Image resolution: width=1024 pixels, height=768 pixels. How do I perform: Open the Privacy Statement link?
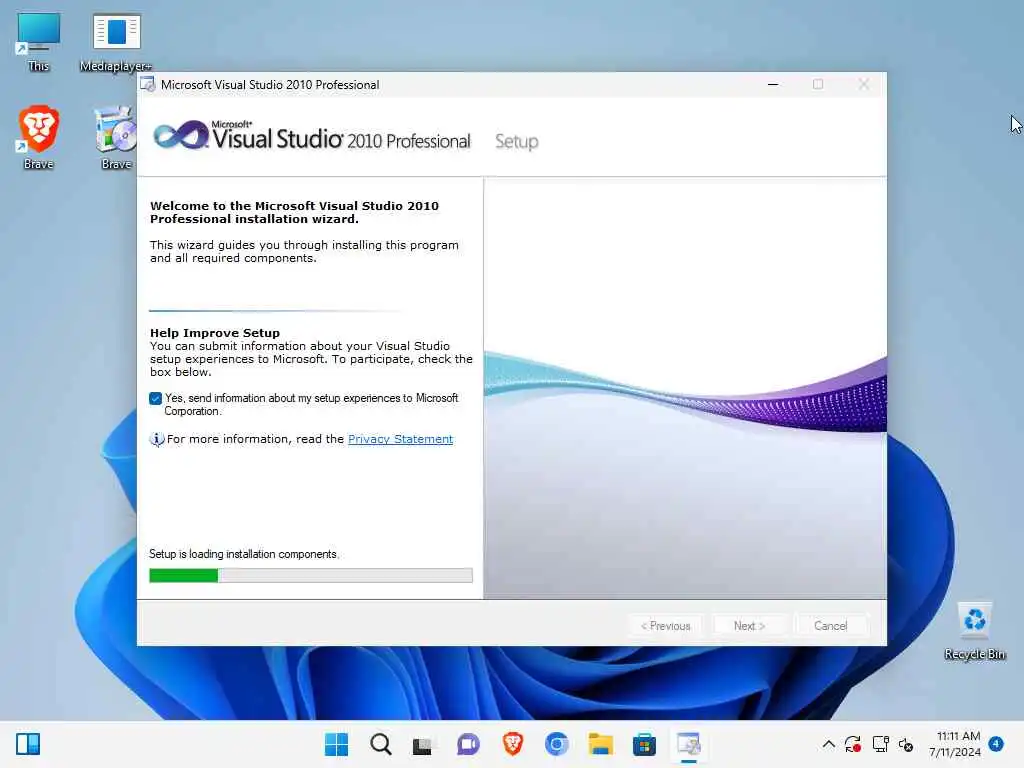click(x=400, y=440)
